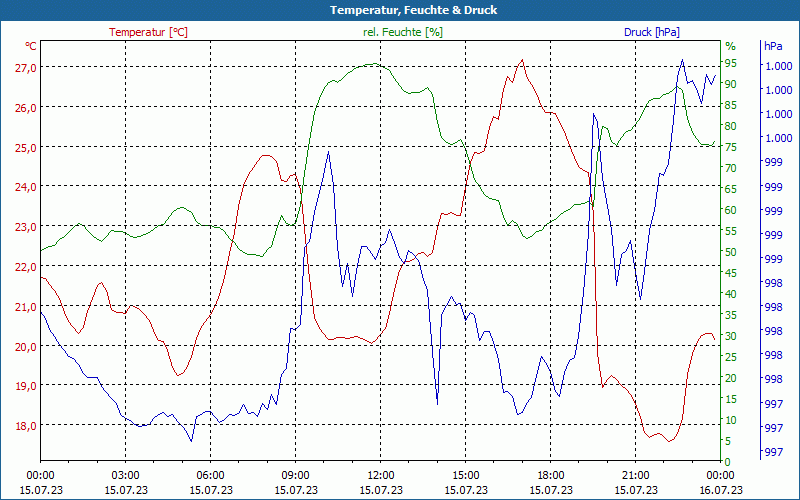The image size is (800, 500).
Task: Select the 95 humidity axis value
Action: (731, 63)
